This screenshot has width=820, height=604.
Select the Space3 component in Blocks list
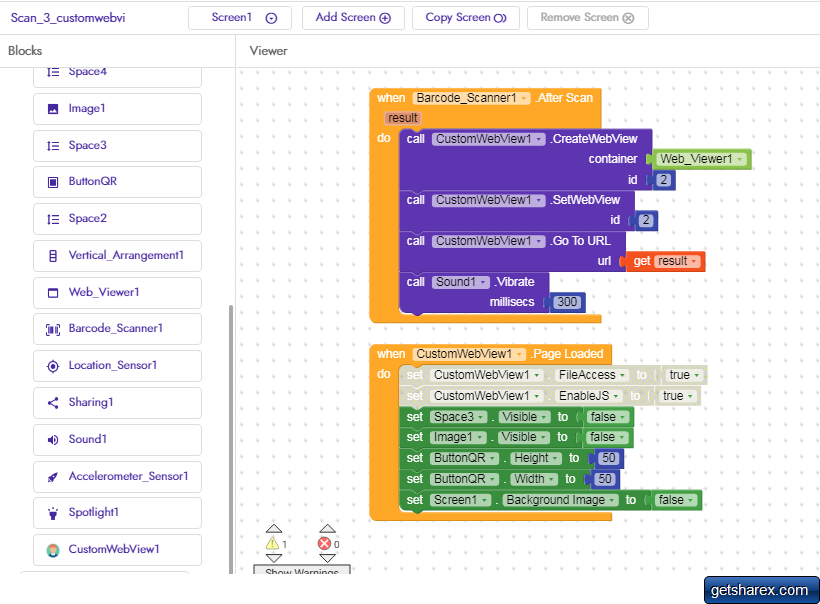tap(117, 146)
